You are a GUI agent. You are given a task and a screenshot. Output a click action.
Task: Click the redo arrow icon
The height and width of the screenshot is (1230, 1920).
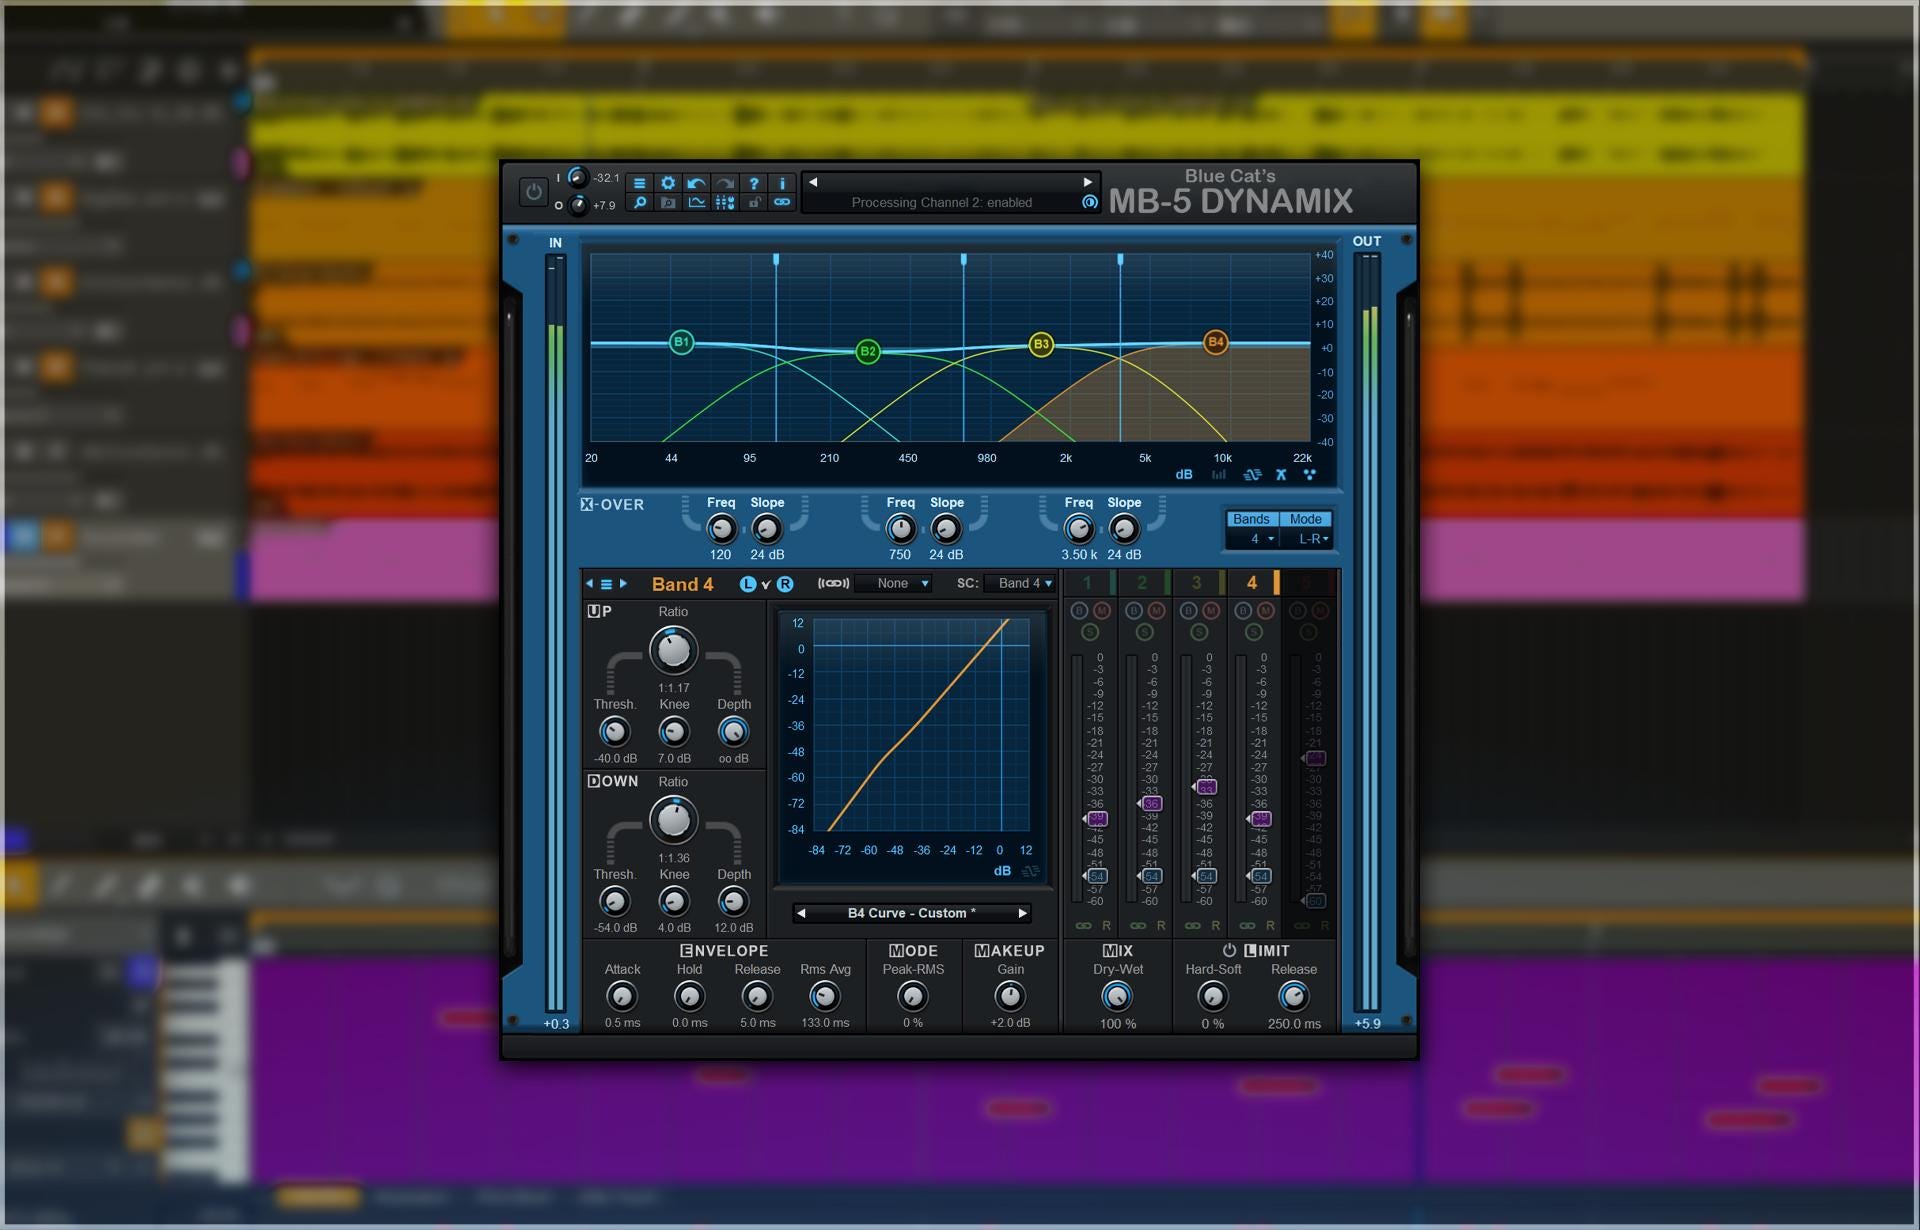(725, 183)
